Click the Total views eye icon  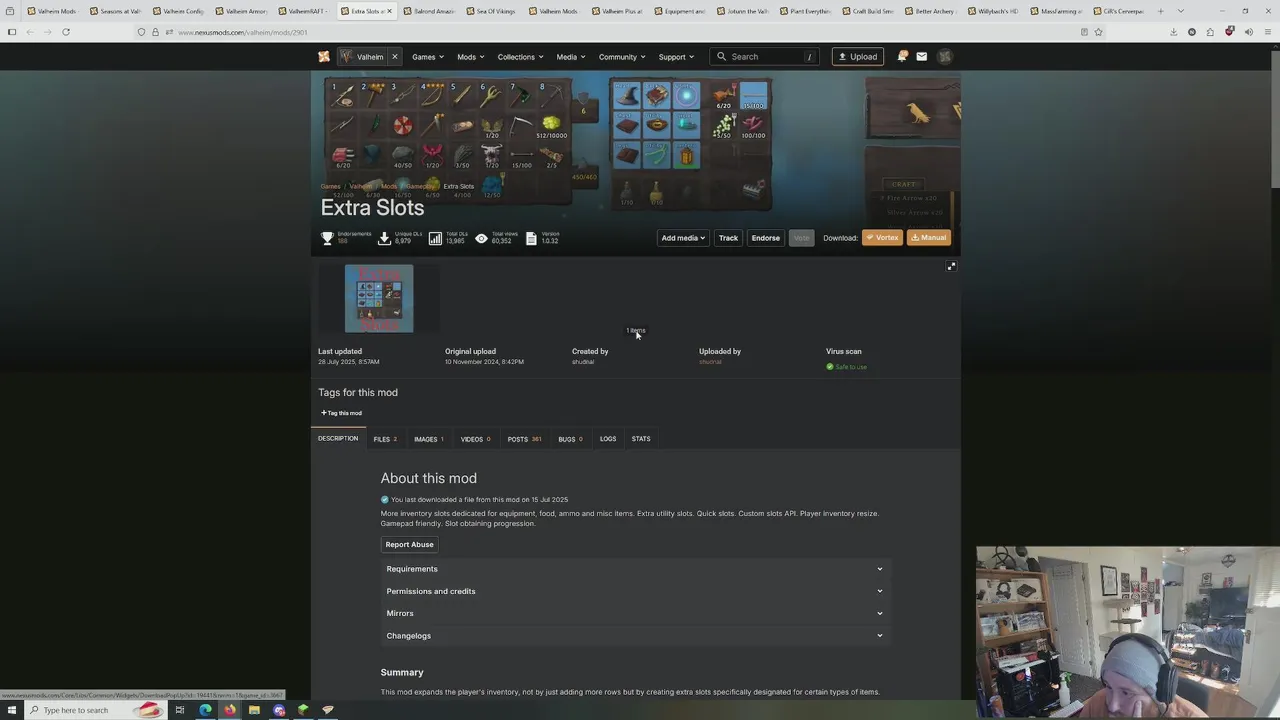(481, 238)
